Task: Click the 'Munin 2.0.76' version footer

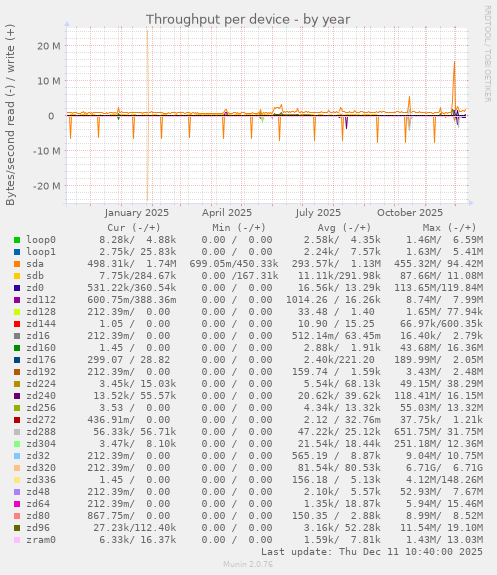Action: 248,564
